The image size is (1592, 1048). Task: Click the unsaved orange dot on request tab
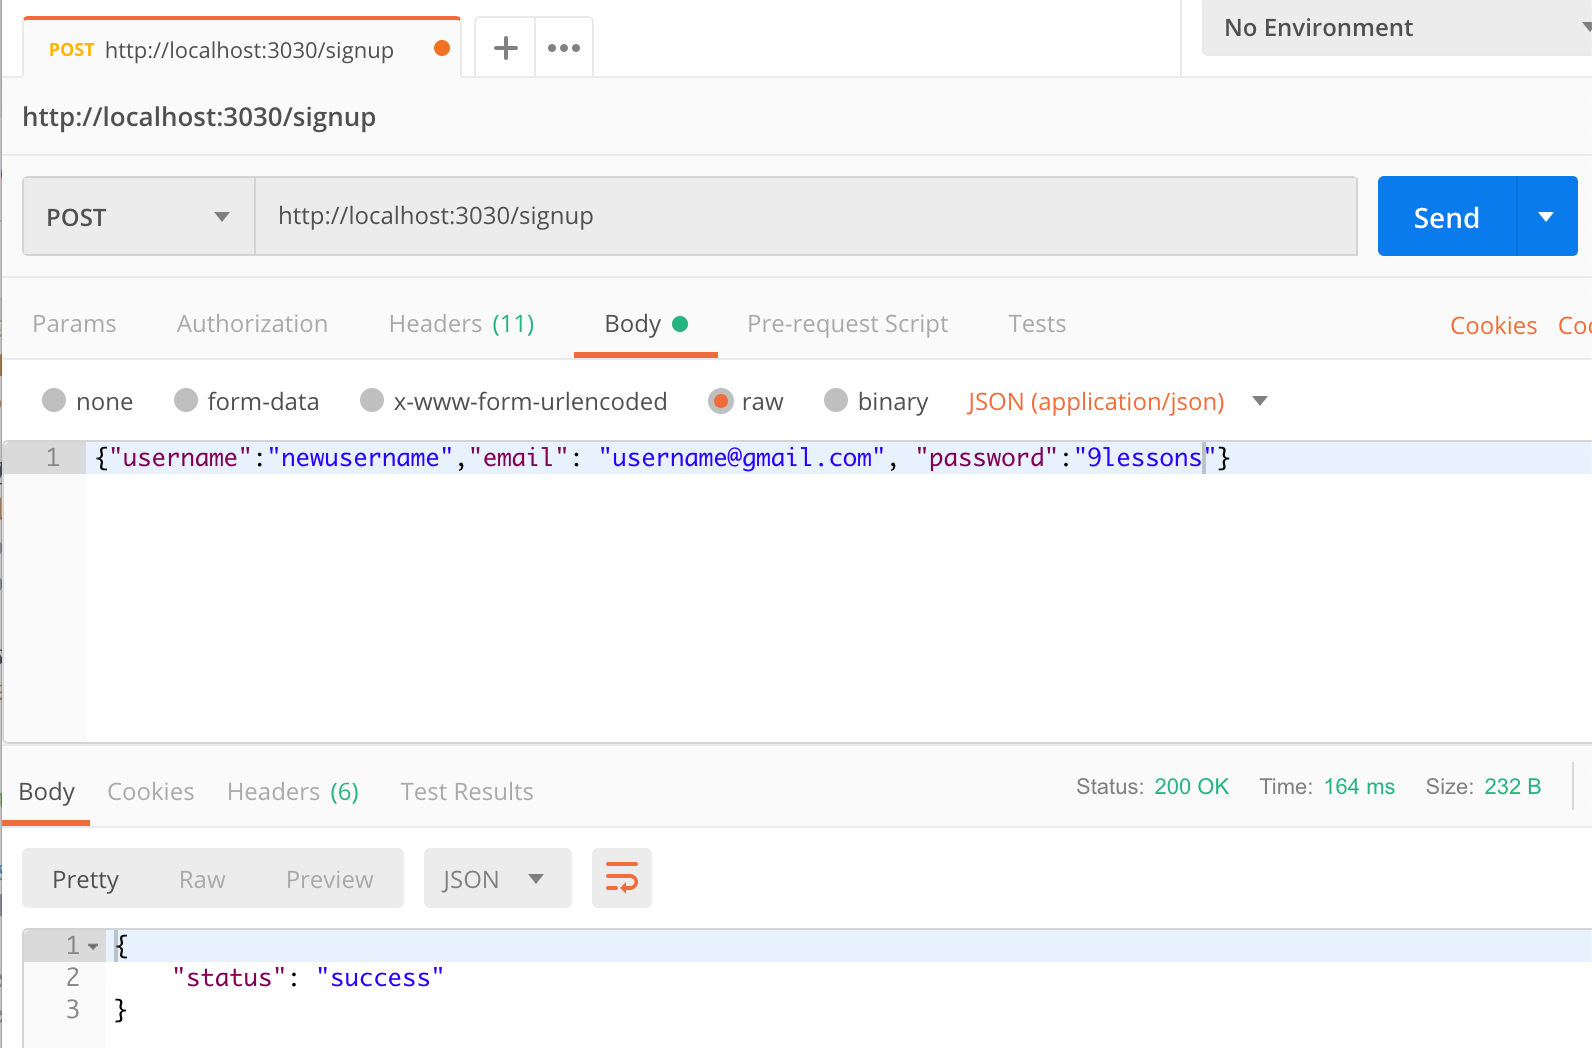tap(441, 48)
